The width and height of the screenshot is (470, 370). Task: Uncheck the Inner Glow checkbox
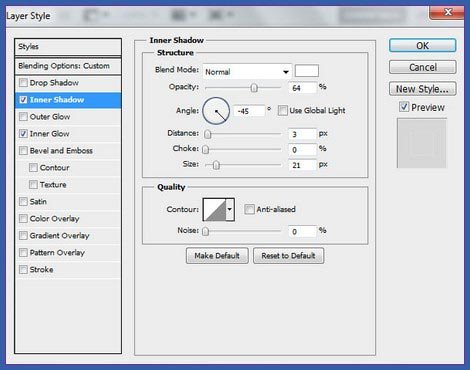coord(23,133)
